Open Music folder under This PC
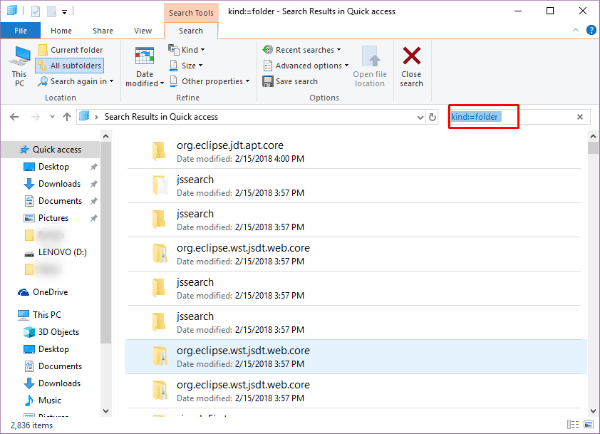 (49, 400)
